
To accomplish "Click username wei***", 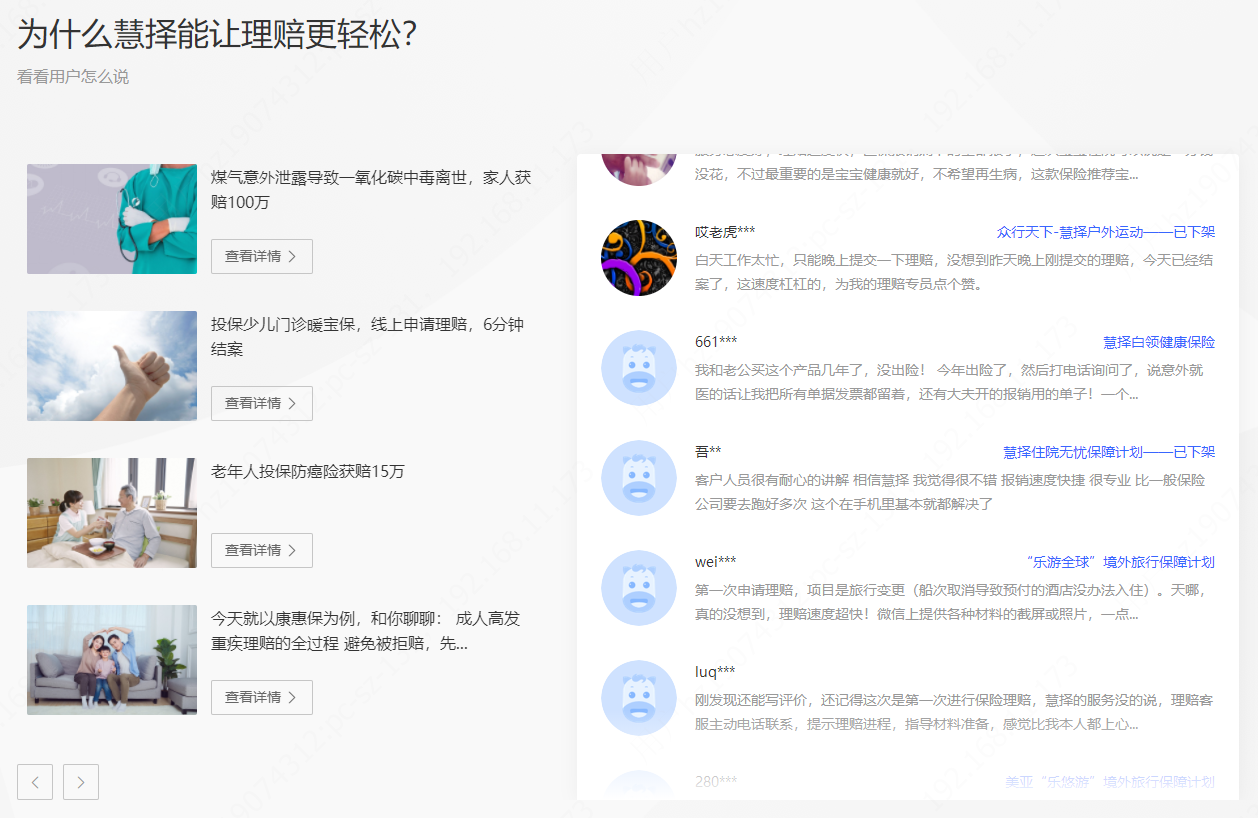I will (x=716, y=562).
